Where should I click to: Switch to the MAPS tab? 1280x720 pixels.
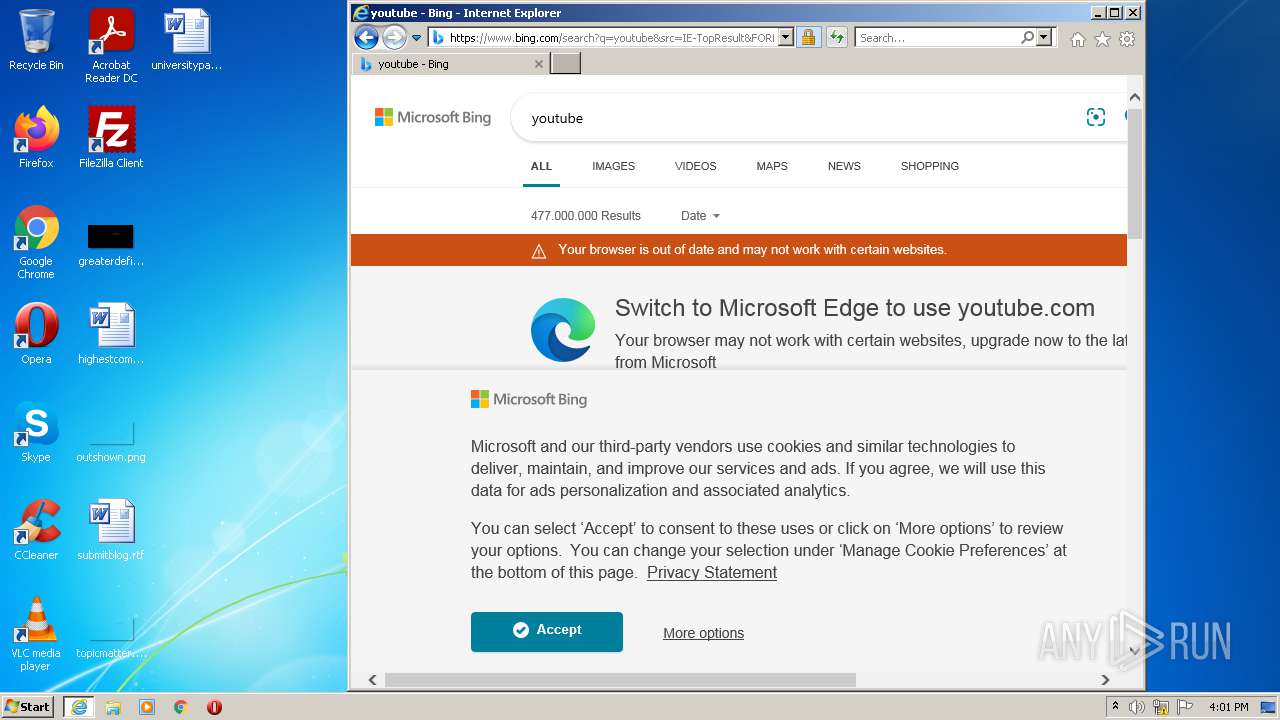[x=772, y=166]
